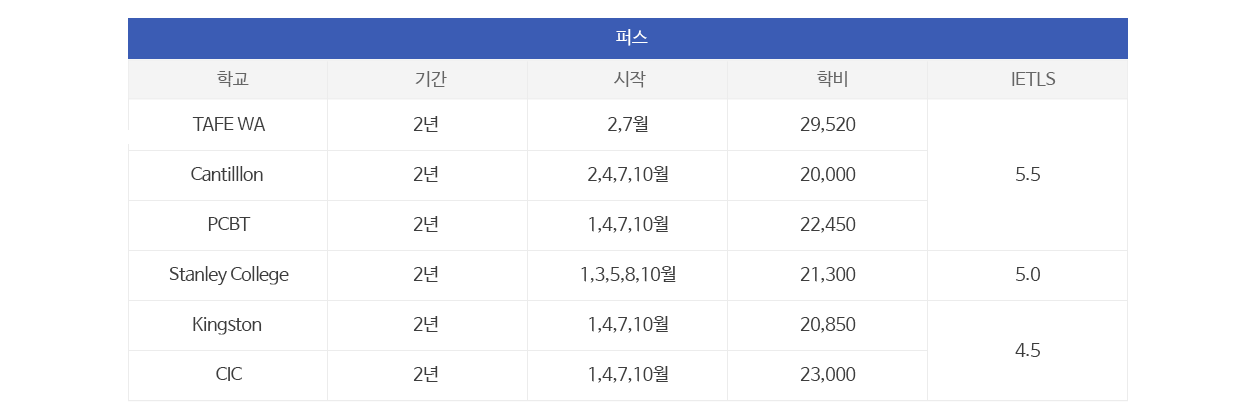This screenshot has width=1260, height=418.
Task: Click the TAFE WA school cell
Action: click(228, 125)
